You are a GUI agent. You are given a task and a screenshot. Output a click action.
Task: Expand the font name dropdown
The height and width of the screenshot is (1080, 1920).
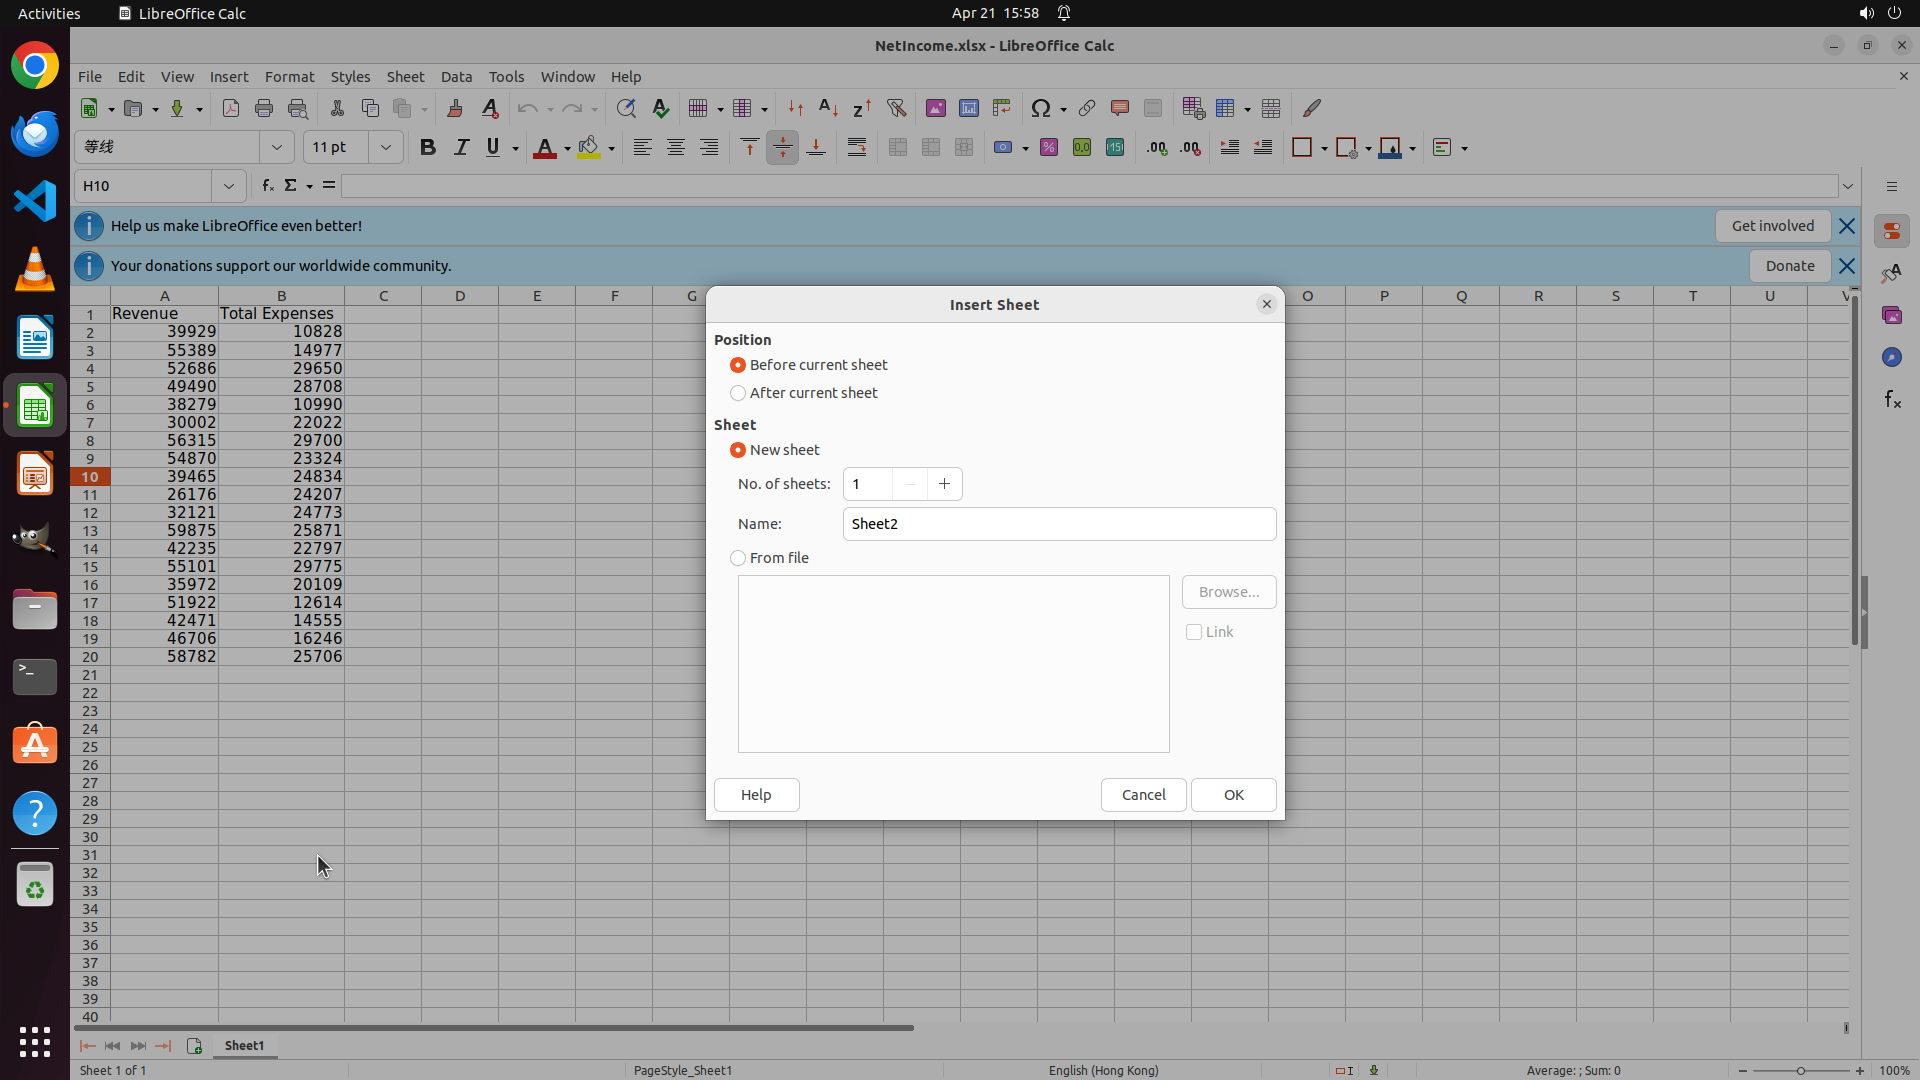[277, 148]
